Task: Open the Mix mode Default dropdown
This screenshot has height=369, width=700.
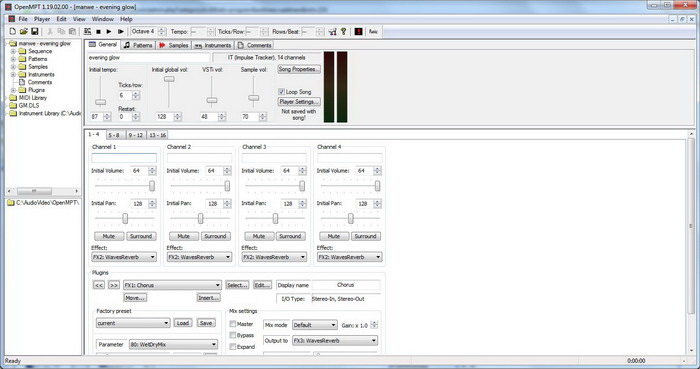Action: pos(315,325)
